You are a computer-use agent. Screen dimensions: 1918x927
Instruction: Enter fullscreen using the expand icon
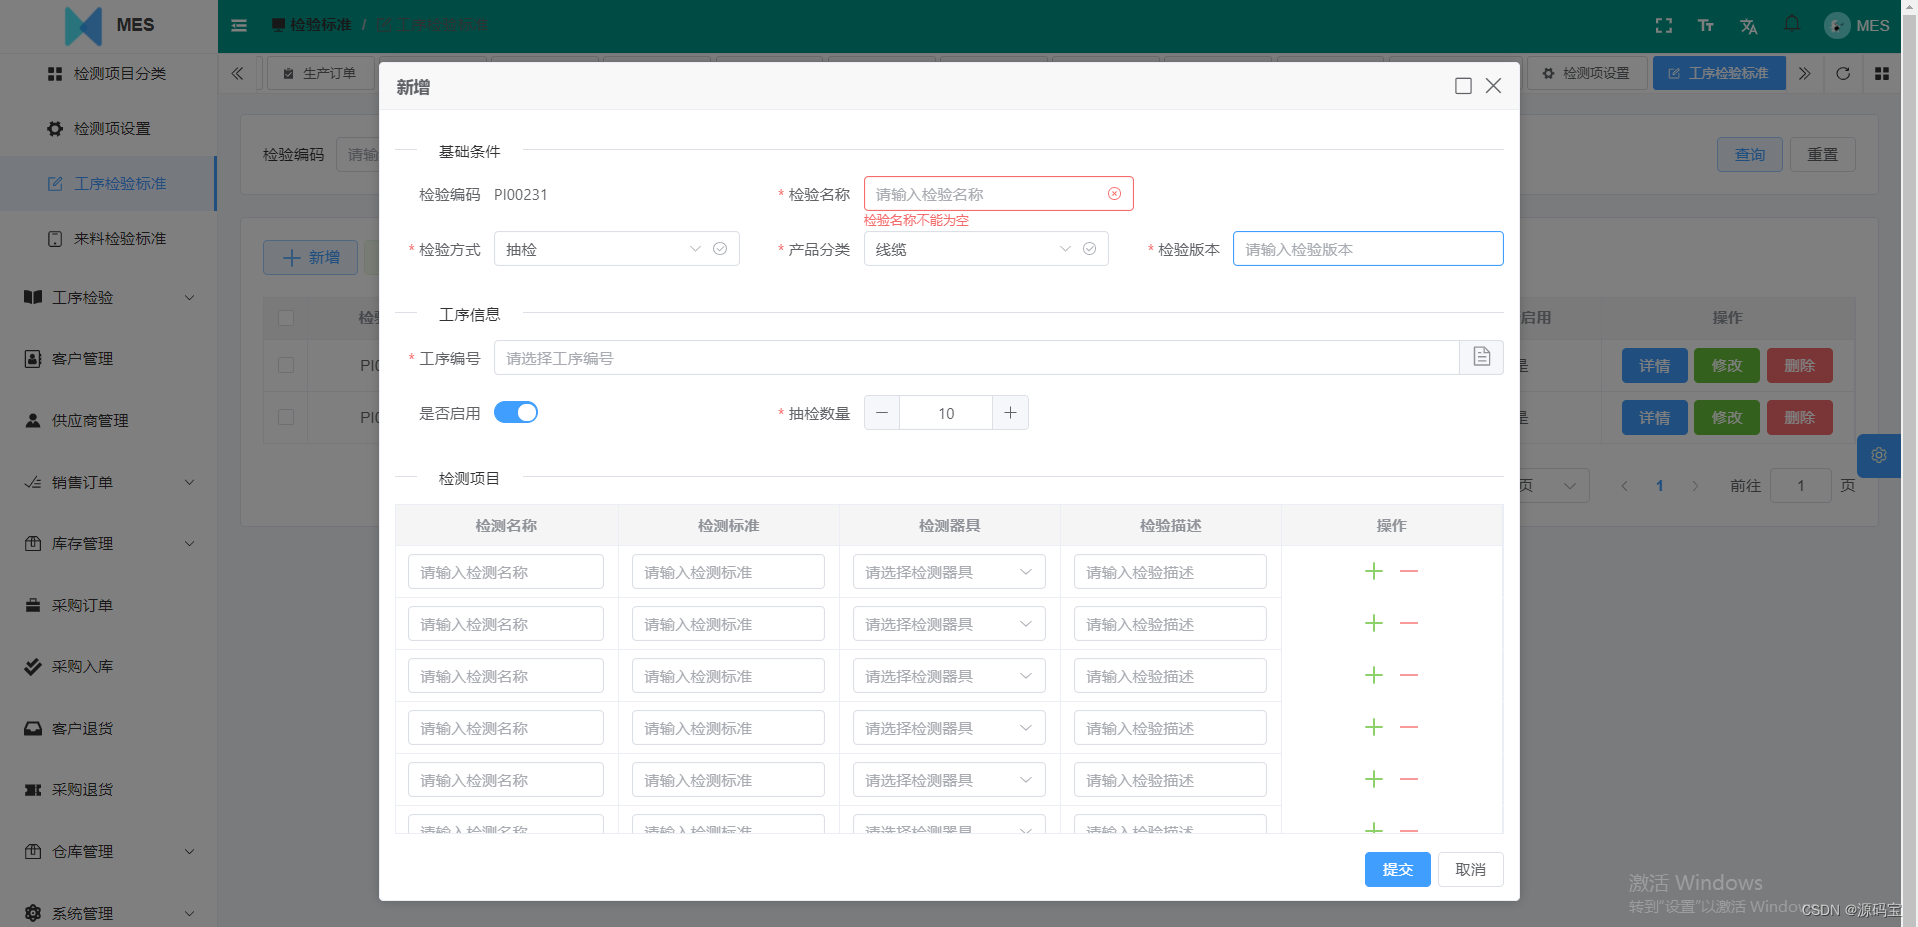tap(1663, 24)
